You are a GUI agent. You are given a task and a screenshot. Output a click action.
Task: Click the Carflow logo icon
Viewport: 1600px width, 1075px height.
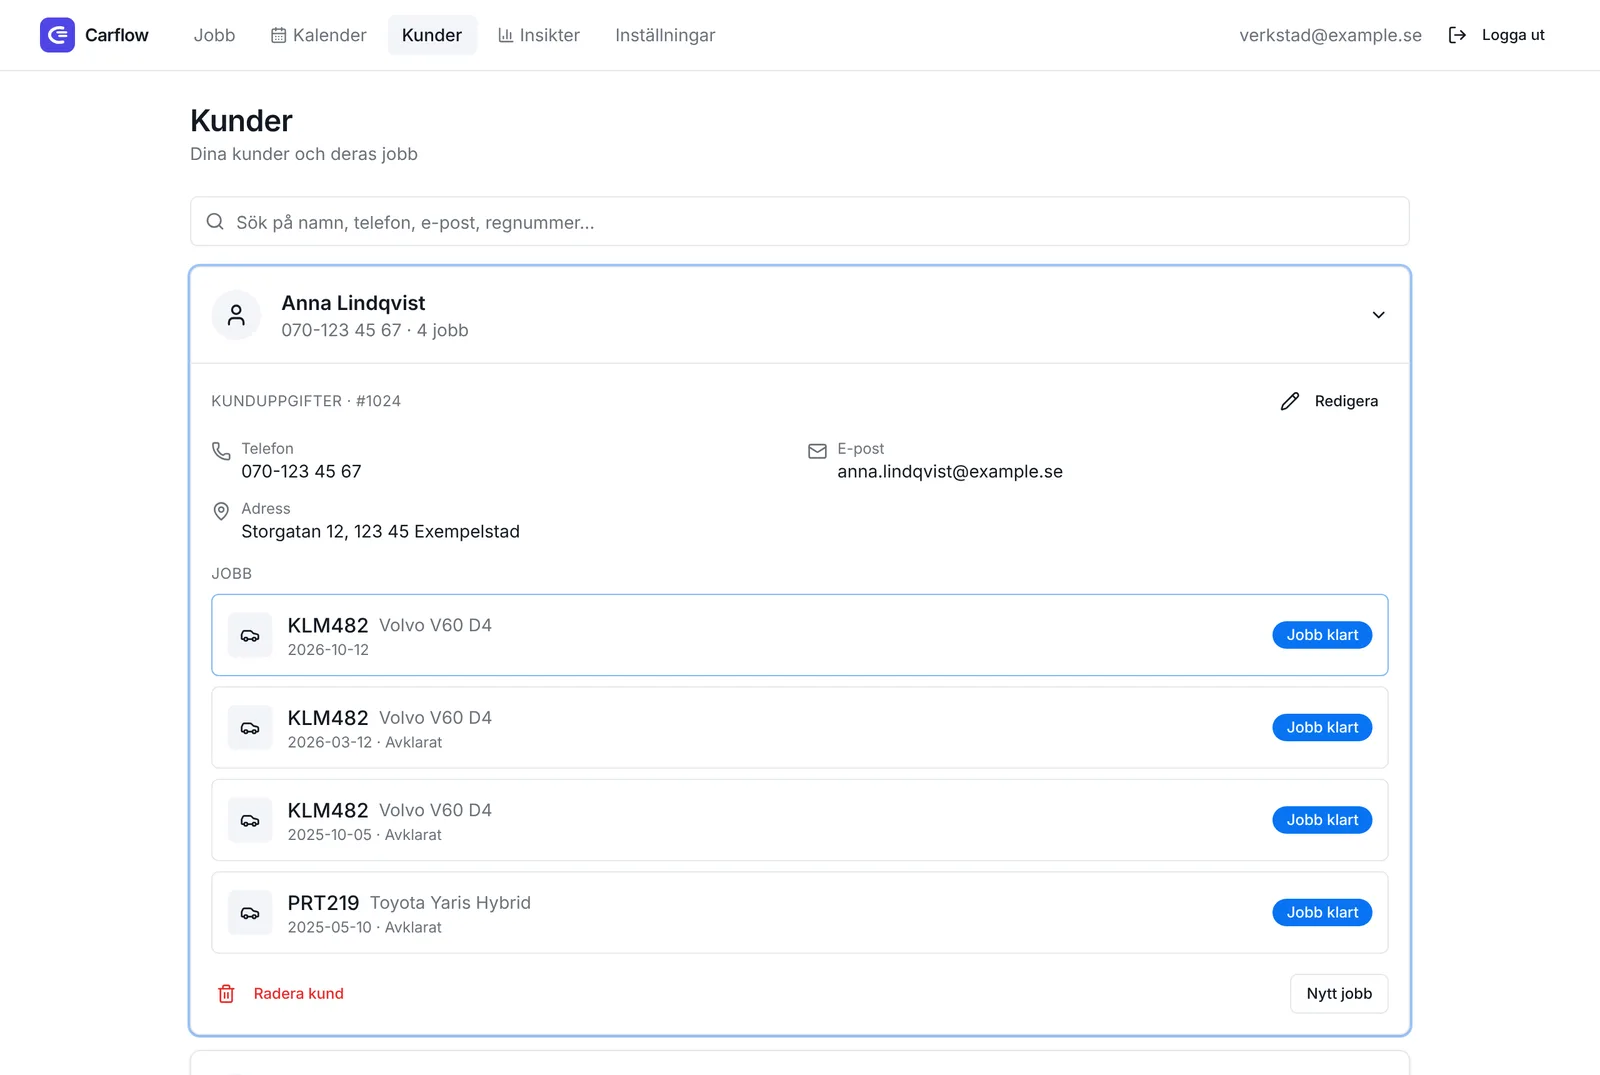tap(57, 35)
